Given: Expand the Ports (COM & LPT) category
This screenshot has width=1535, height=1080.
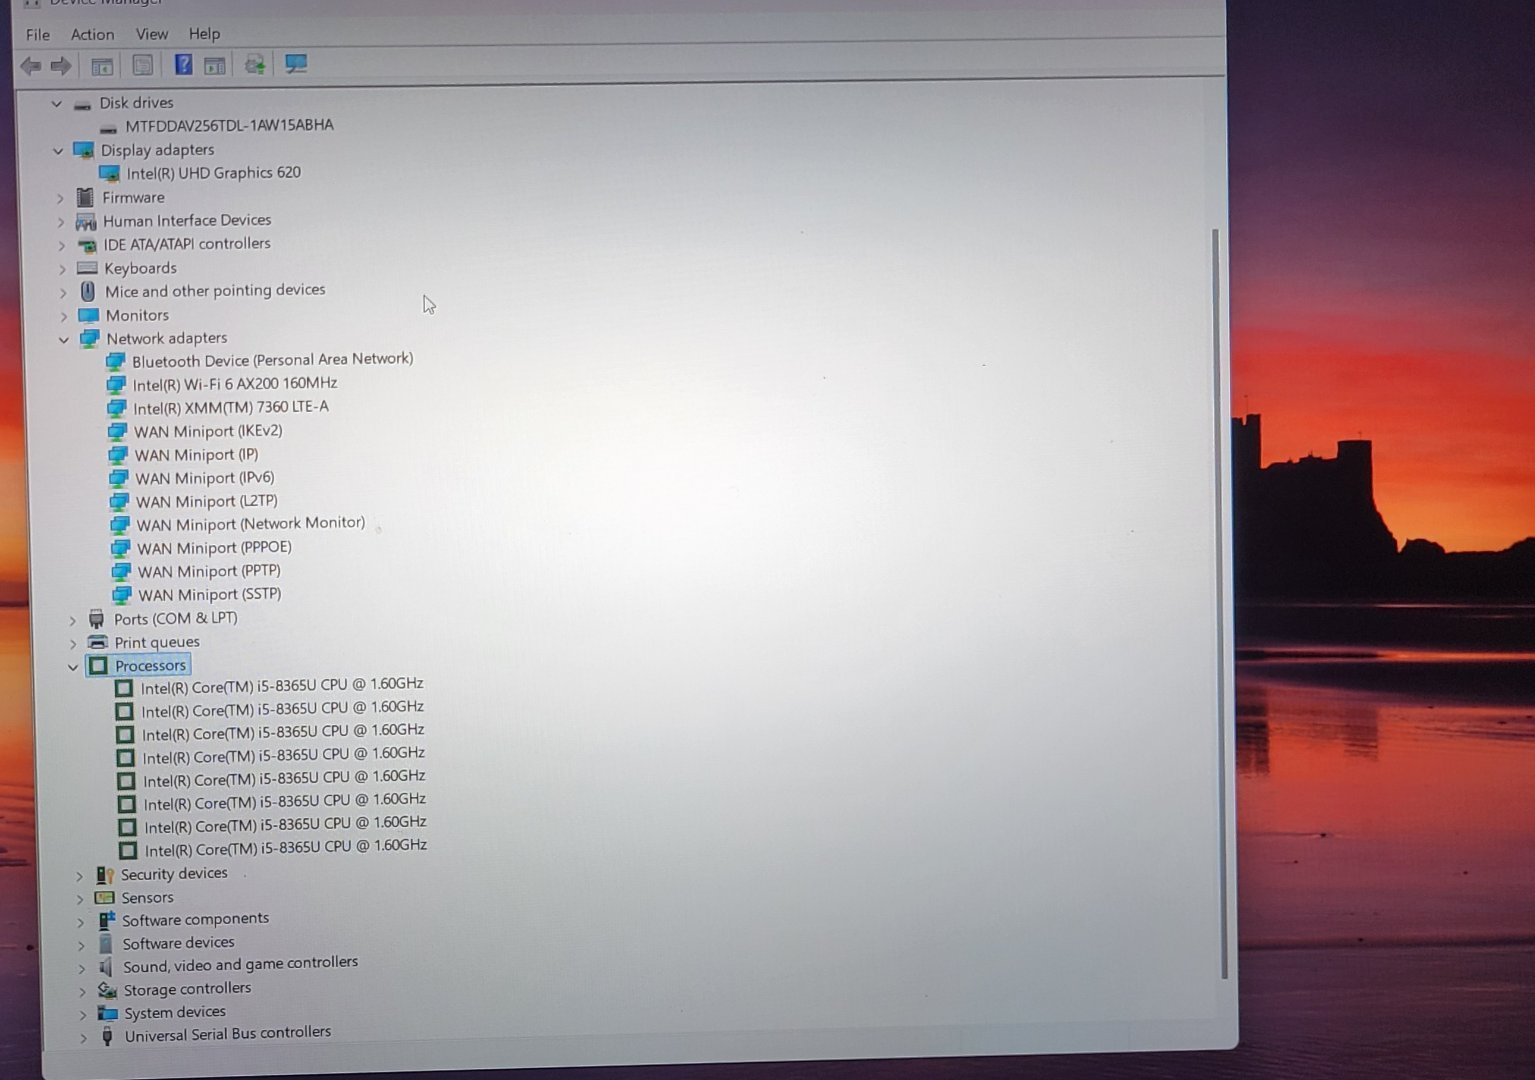Looking at the screenshot, I should [72, 620].
